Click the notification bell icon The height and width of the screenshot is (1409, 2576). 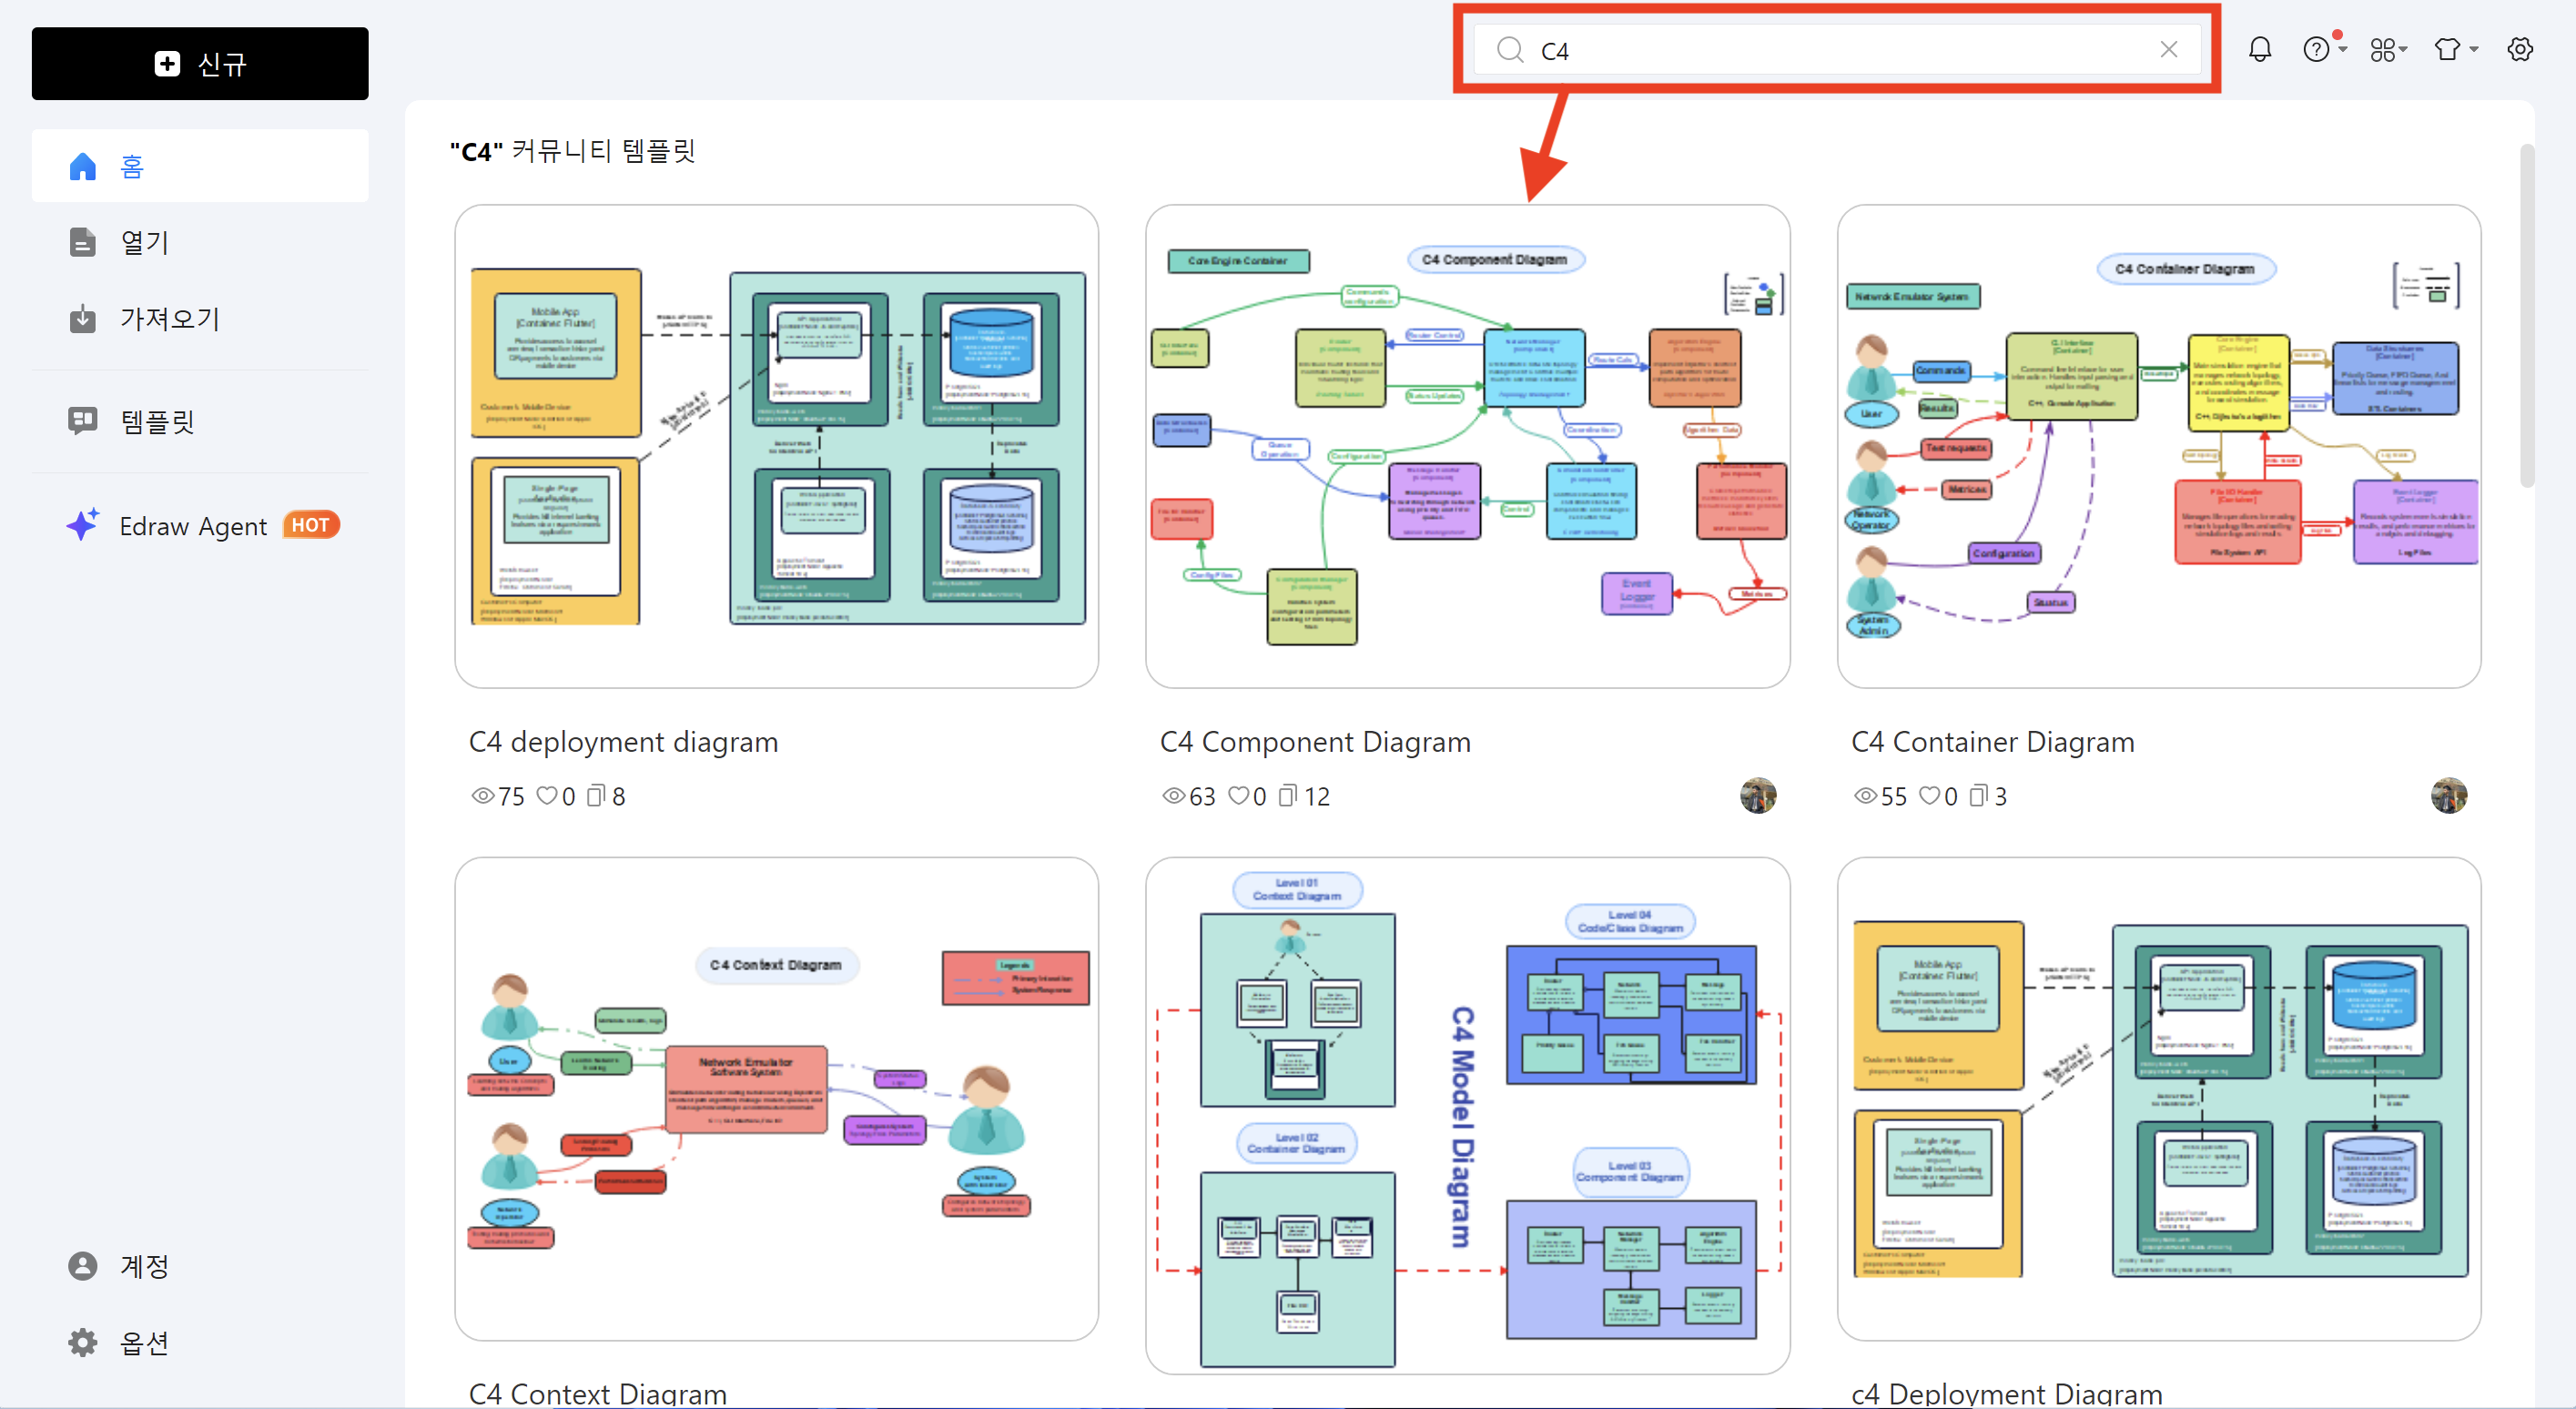(x=2259, y=49)
